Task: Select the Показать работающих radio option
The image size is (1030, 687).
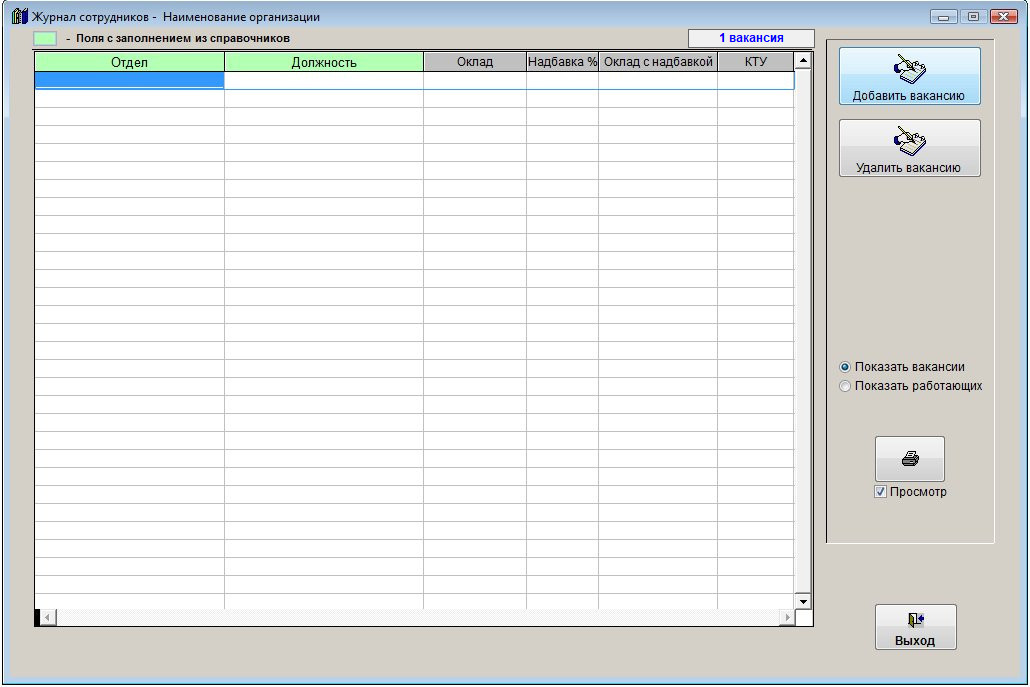Action: (x=845, y=386)
